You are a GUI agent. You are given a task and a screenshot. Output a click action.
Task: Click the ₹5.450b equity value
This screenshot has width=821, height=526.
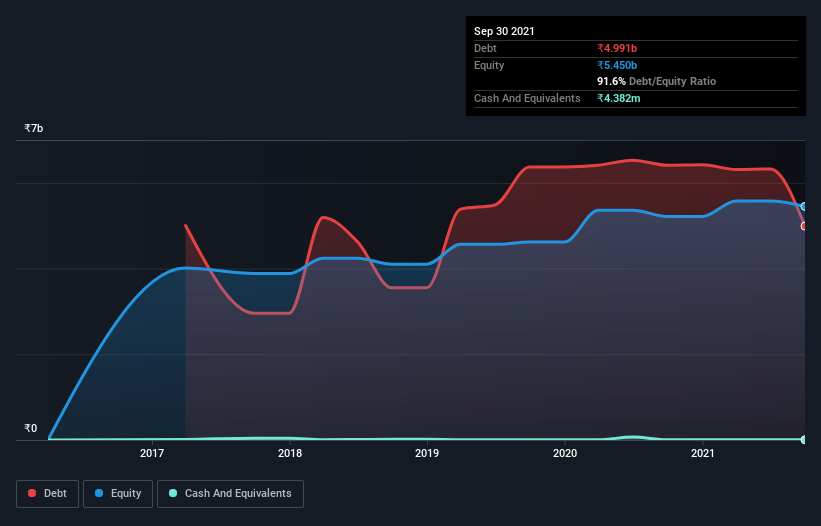pos(617,65)
